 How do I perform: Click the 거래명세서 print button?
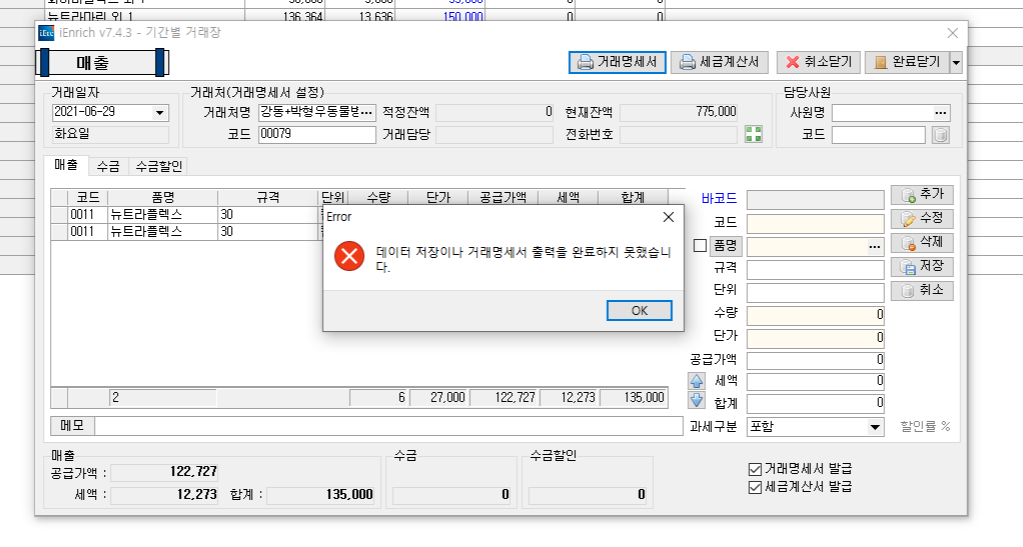617,62
